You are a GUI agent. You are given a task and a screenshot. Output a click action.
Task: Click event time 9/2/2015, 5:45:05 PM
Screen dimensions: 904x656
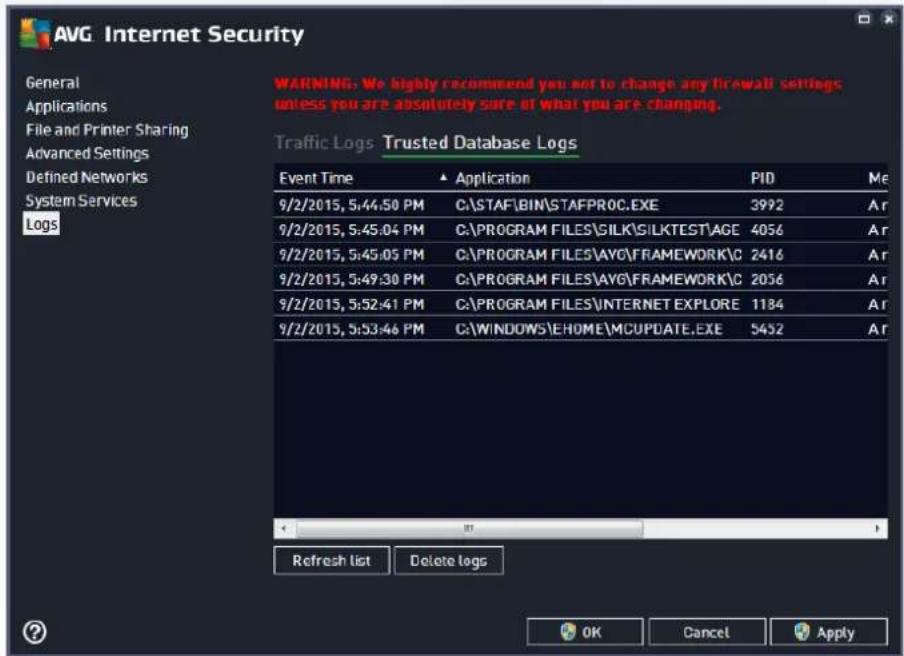click(351, 255)
